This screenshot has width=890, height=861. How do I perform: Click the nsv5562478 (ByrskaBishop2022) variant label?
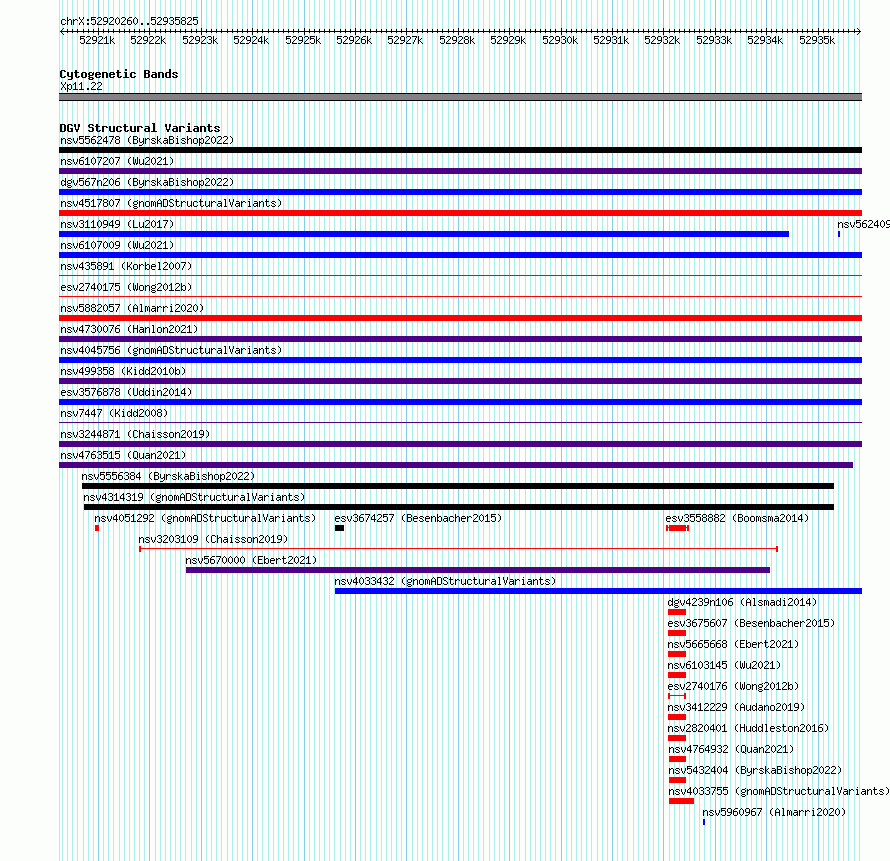[147, 140]
